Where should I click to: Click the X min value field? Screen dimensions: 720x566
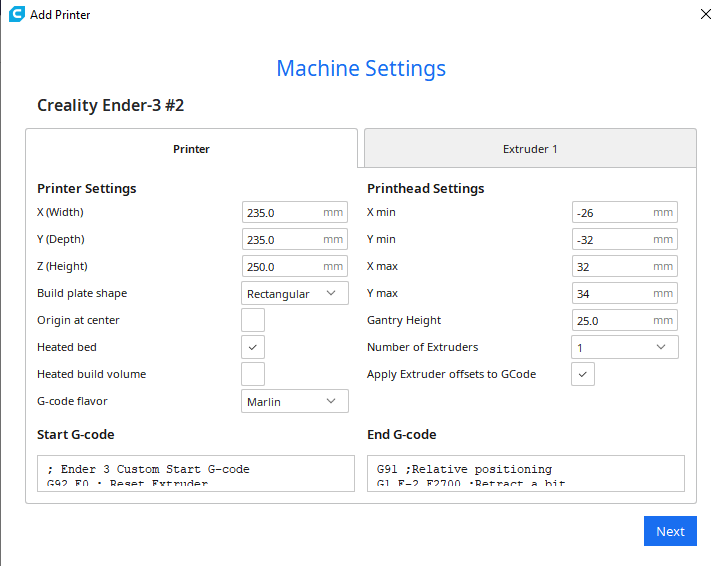click(x=612, y=212)
